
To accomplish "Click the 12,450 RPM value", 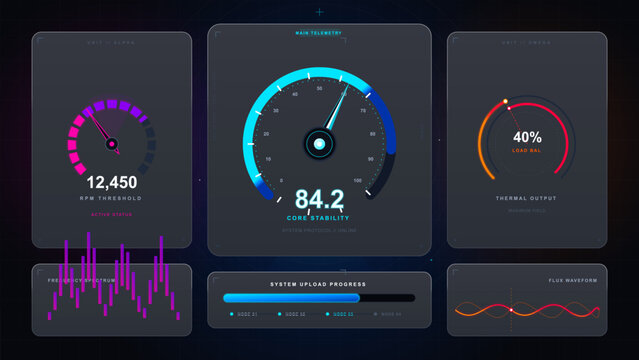I will point(112,182).
